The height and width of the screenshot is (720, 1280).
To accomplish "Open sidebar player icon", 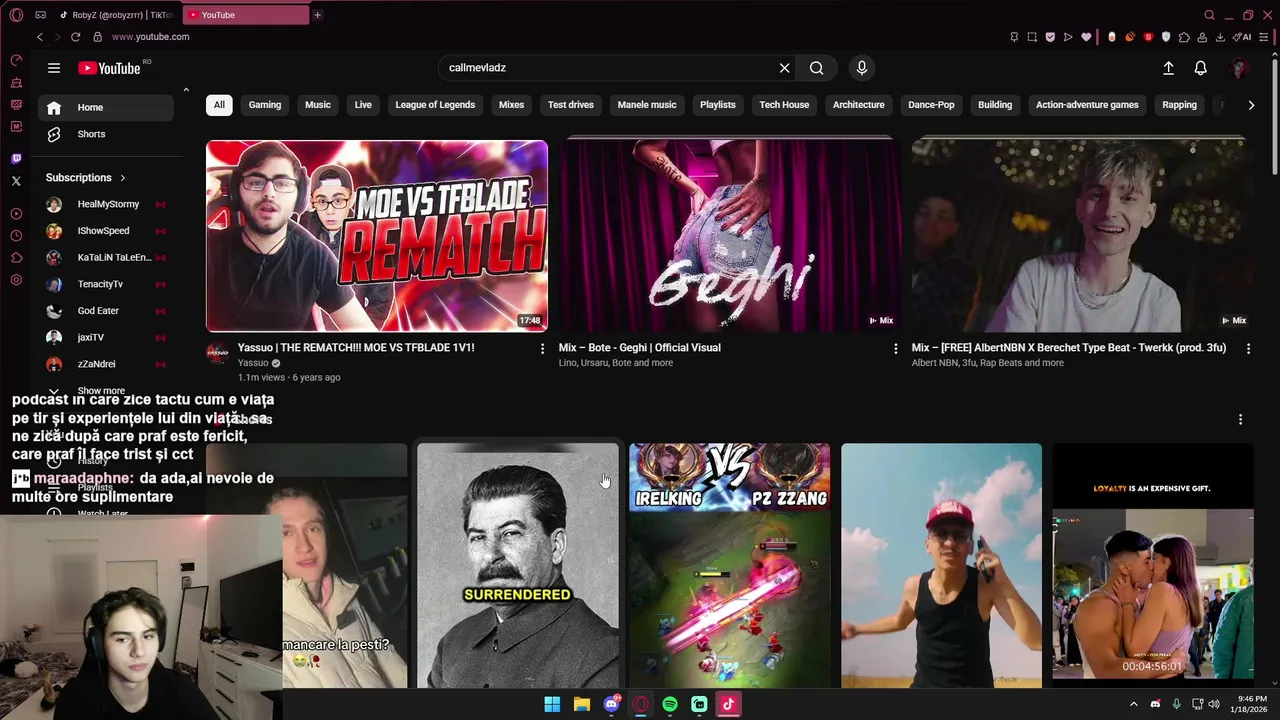I will click(16, 214).
